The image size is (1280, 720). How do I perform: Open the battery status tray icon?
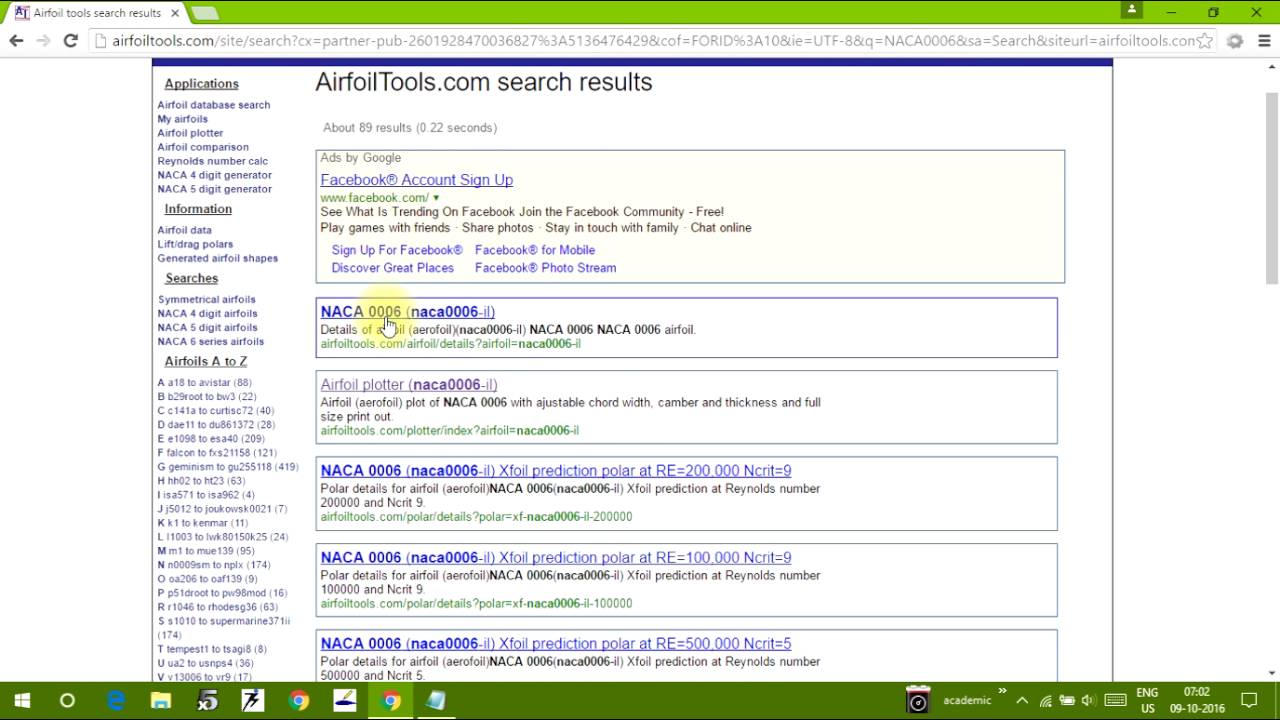click(x=1067, y=701)
